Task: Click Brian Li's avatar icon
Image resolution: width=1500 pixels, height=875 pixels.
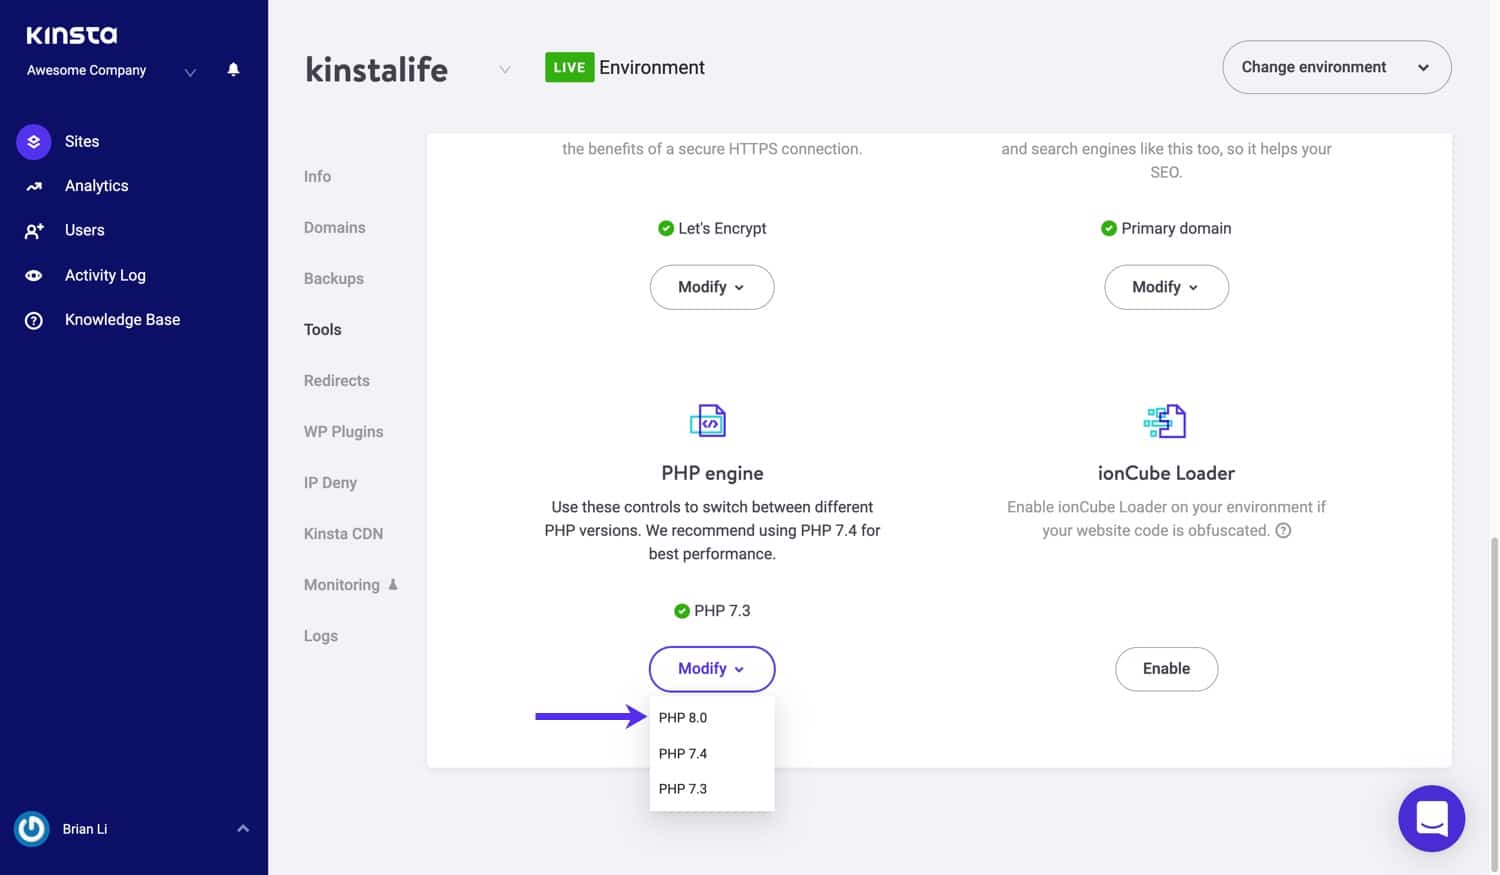Action: 32,828
